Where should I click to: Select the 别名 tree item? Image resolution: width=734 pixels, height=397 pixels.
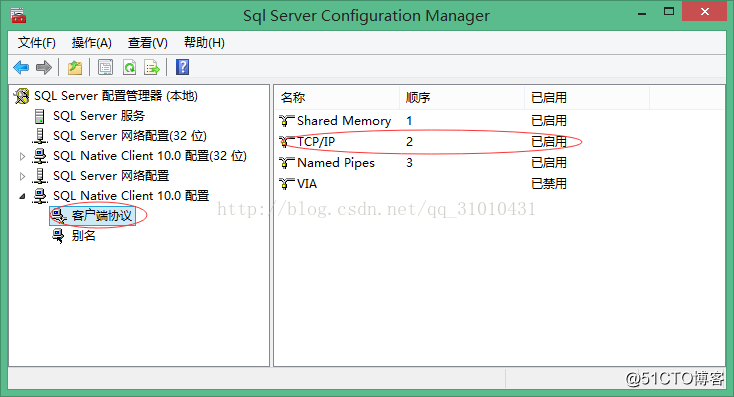click(83, 235)
